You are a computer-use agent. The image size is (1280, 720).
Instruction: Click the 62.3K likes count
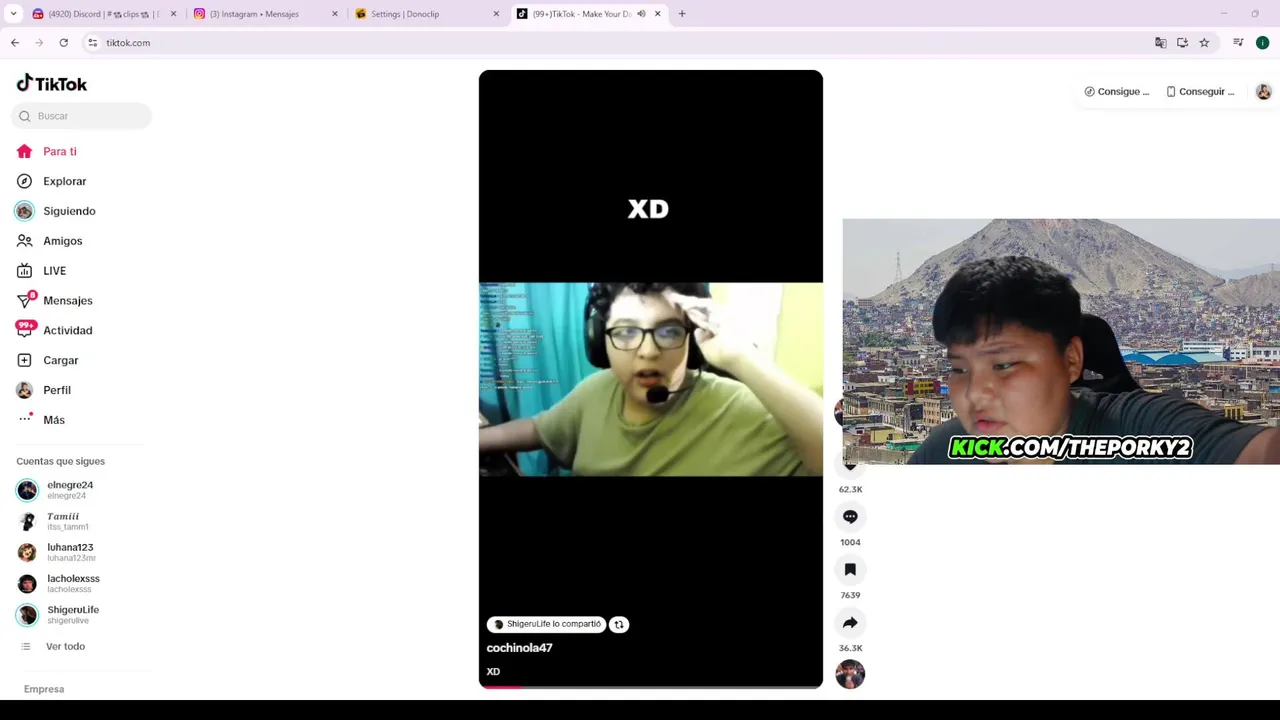850,489
